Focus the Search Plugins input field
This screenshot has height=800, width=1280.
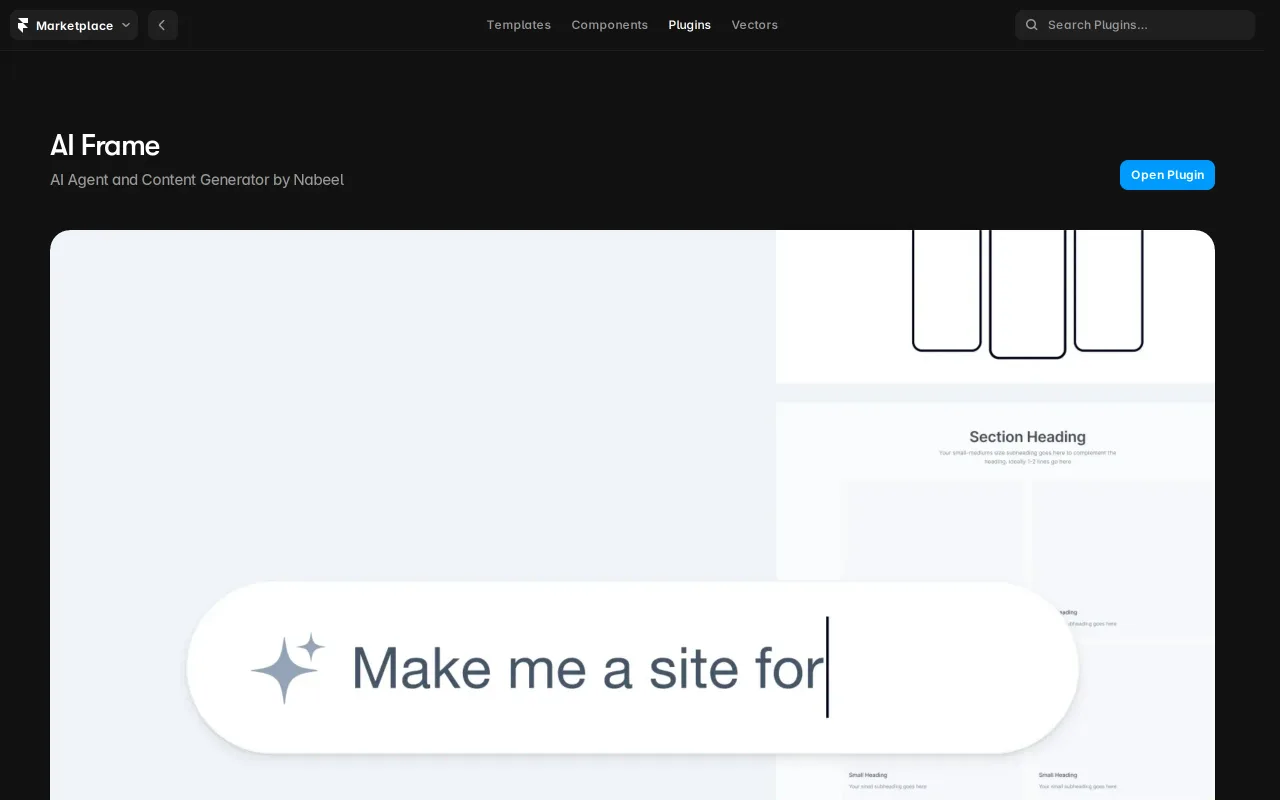pyautogui.click(x=1135, y=25)
